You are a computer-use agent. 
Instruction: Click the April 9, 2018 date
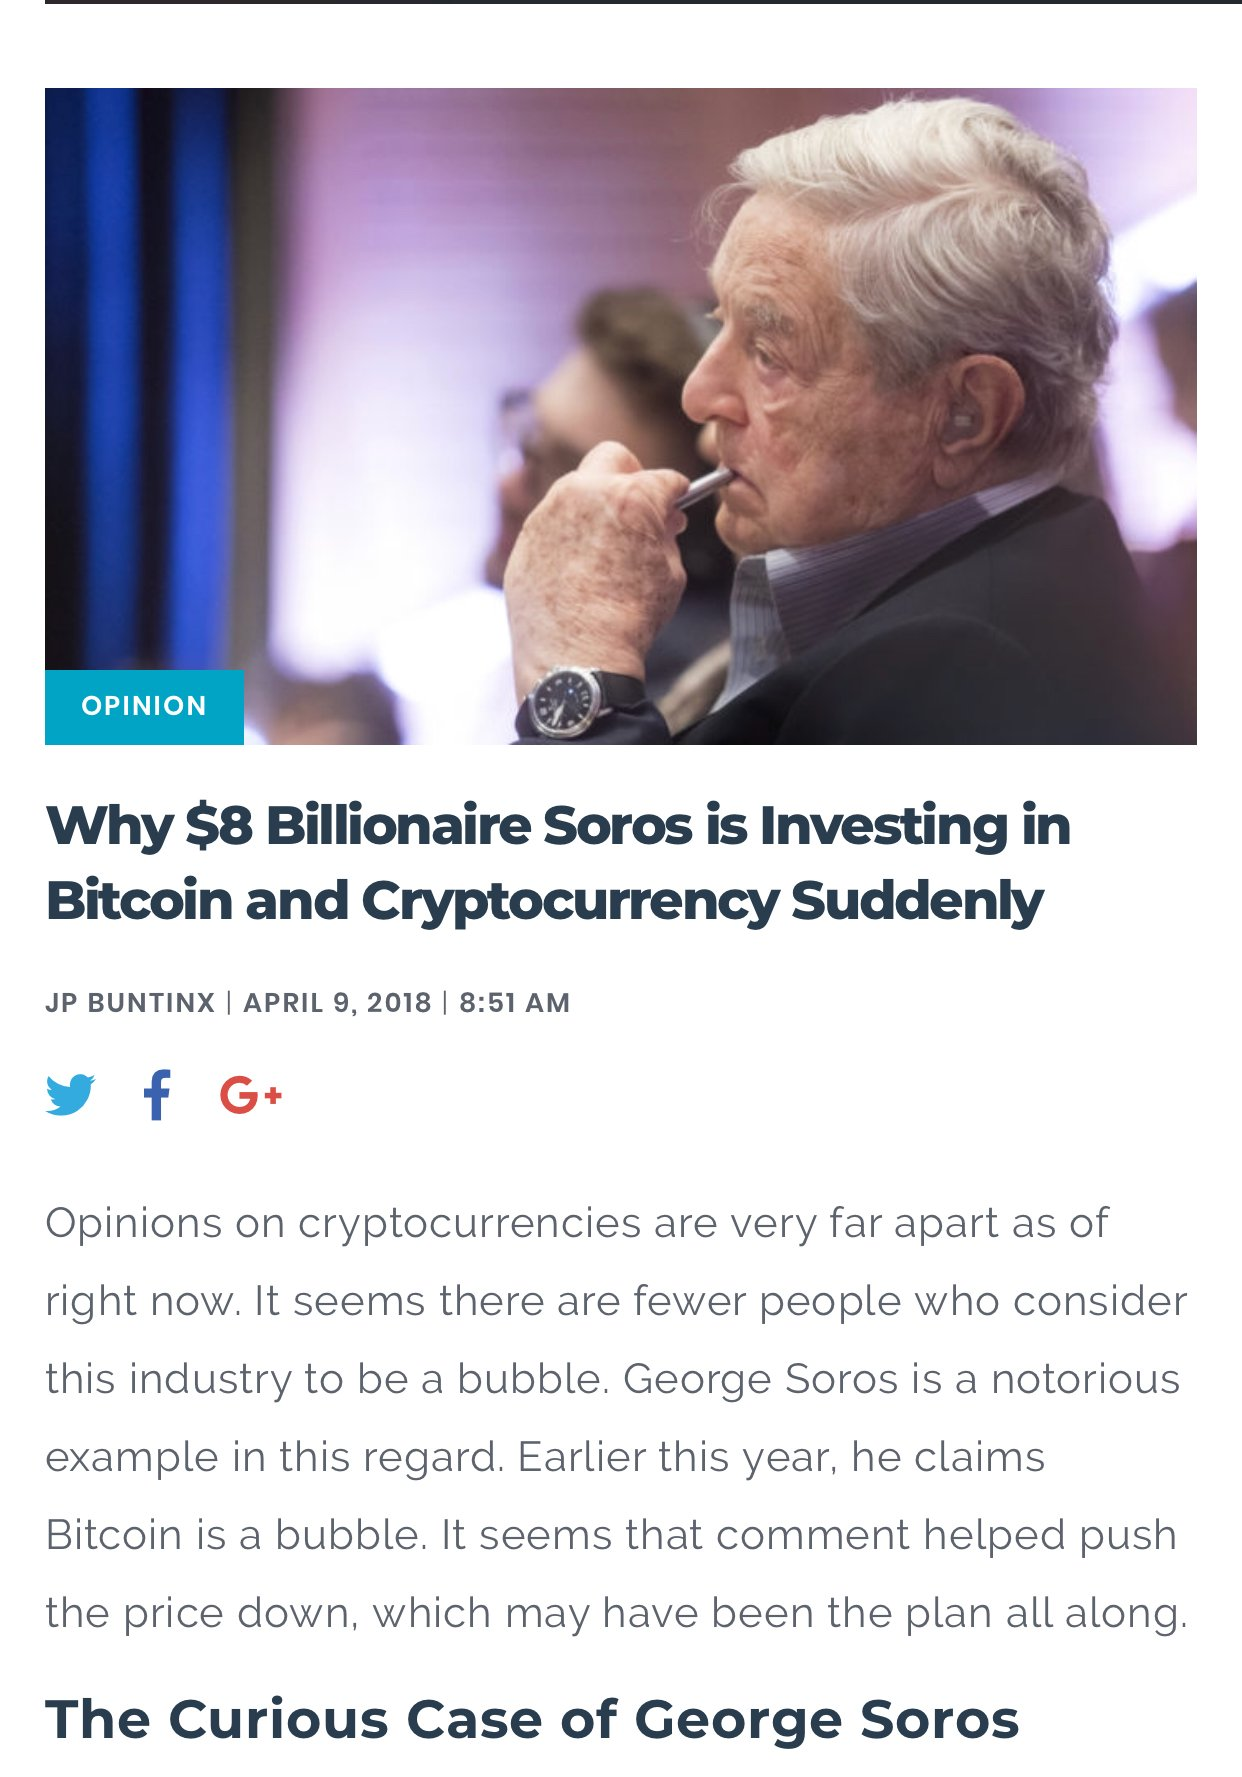click(337, 1003)
